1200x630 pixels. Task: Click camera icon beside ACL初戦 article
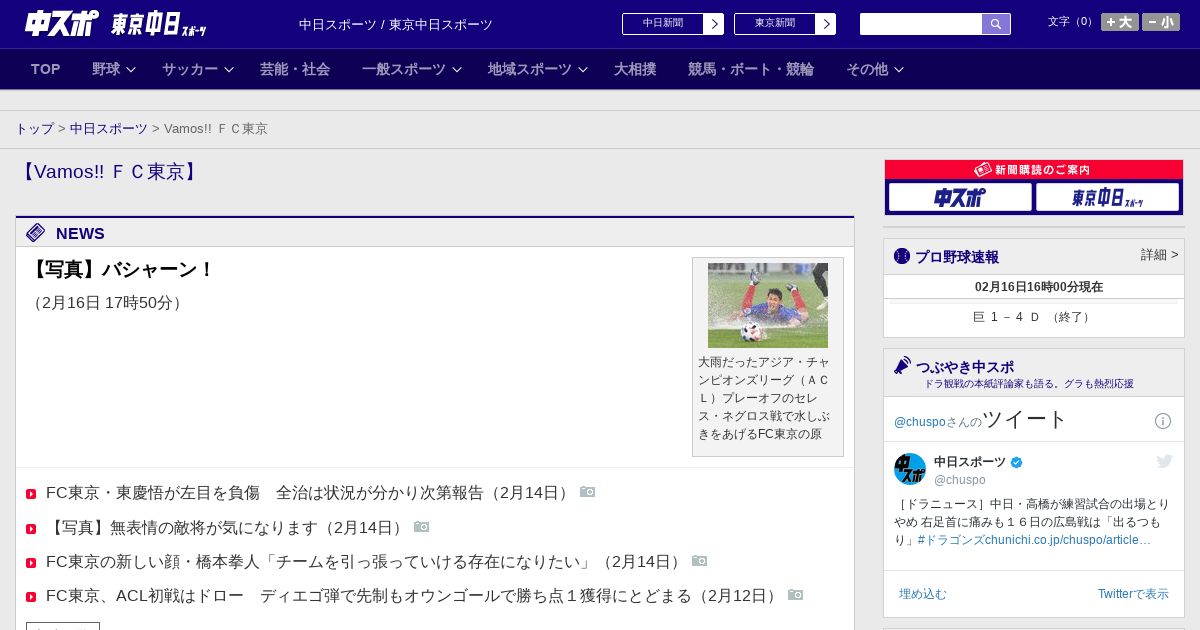[x=796, y=595]
